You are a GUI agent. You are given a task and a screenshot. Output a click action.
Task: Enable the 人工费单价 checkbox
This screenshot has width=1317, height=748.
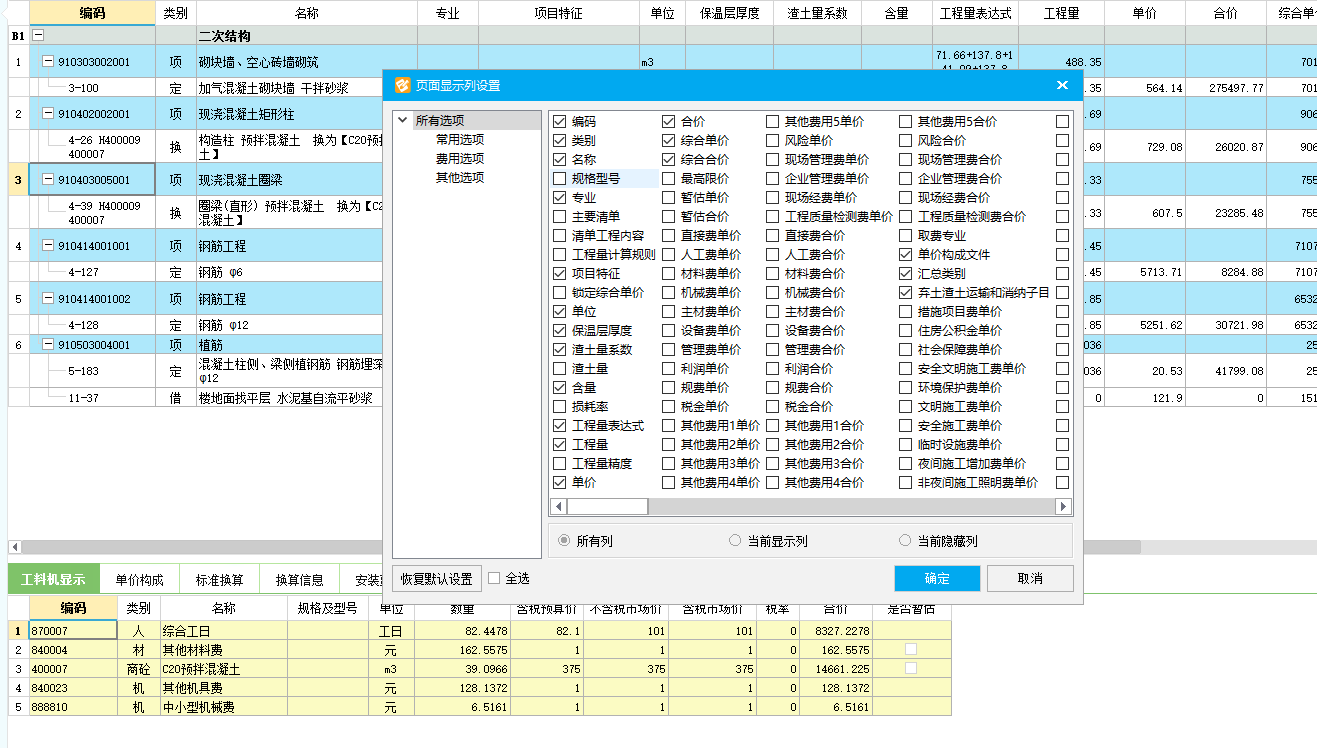669,255
